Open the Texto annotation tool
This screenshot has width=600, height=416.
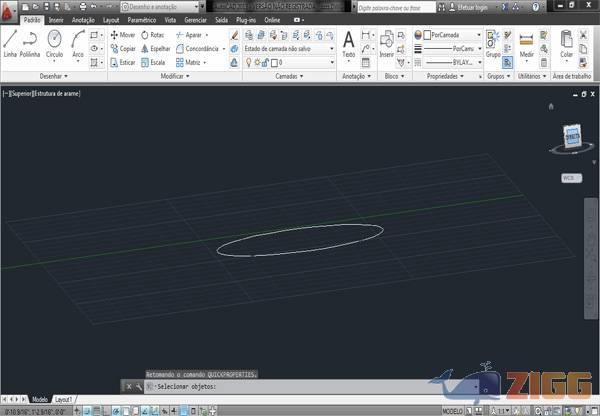pyautogui.click(x=348, y=44)
